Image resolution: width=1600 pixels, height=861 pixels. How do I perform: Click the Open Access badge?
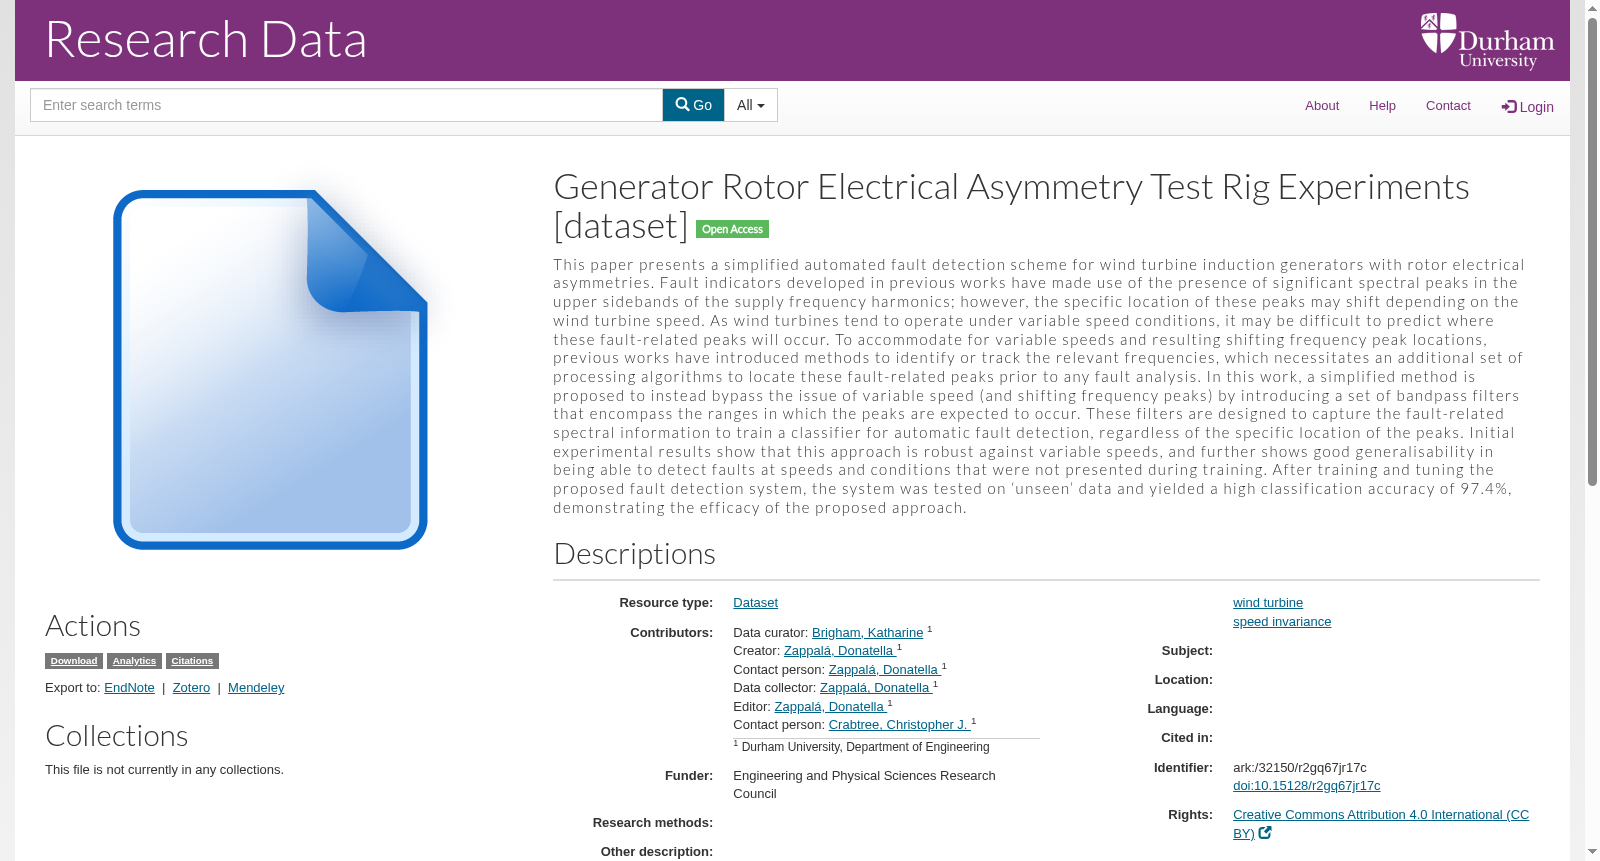tap(732, 229)
